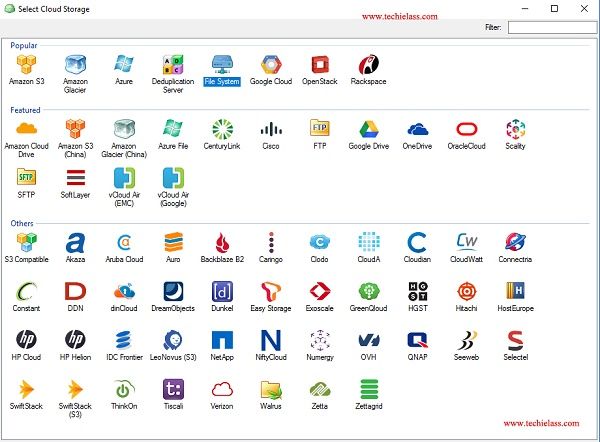Select the Akaza icon

point(75,242)
